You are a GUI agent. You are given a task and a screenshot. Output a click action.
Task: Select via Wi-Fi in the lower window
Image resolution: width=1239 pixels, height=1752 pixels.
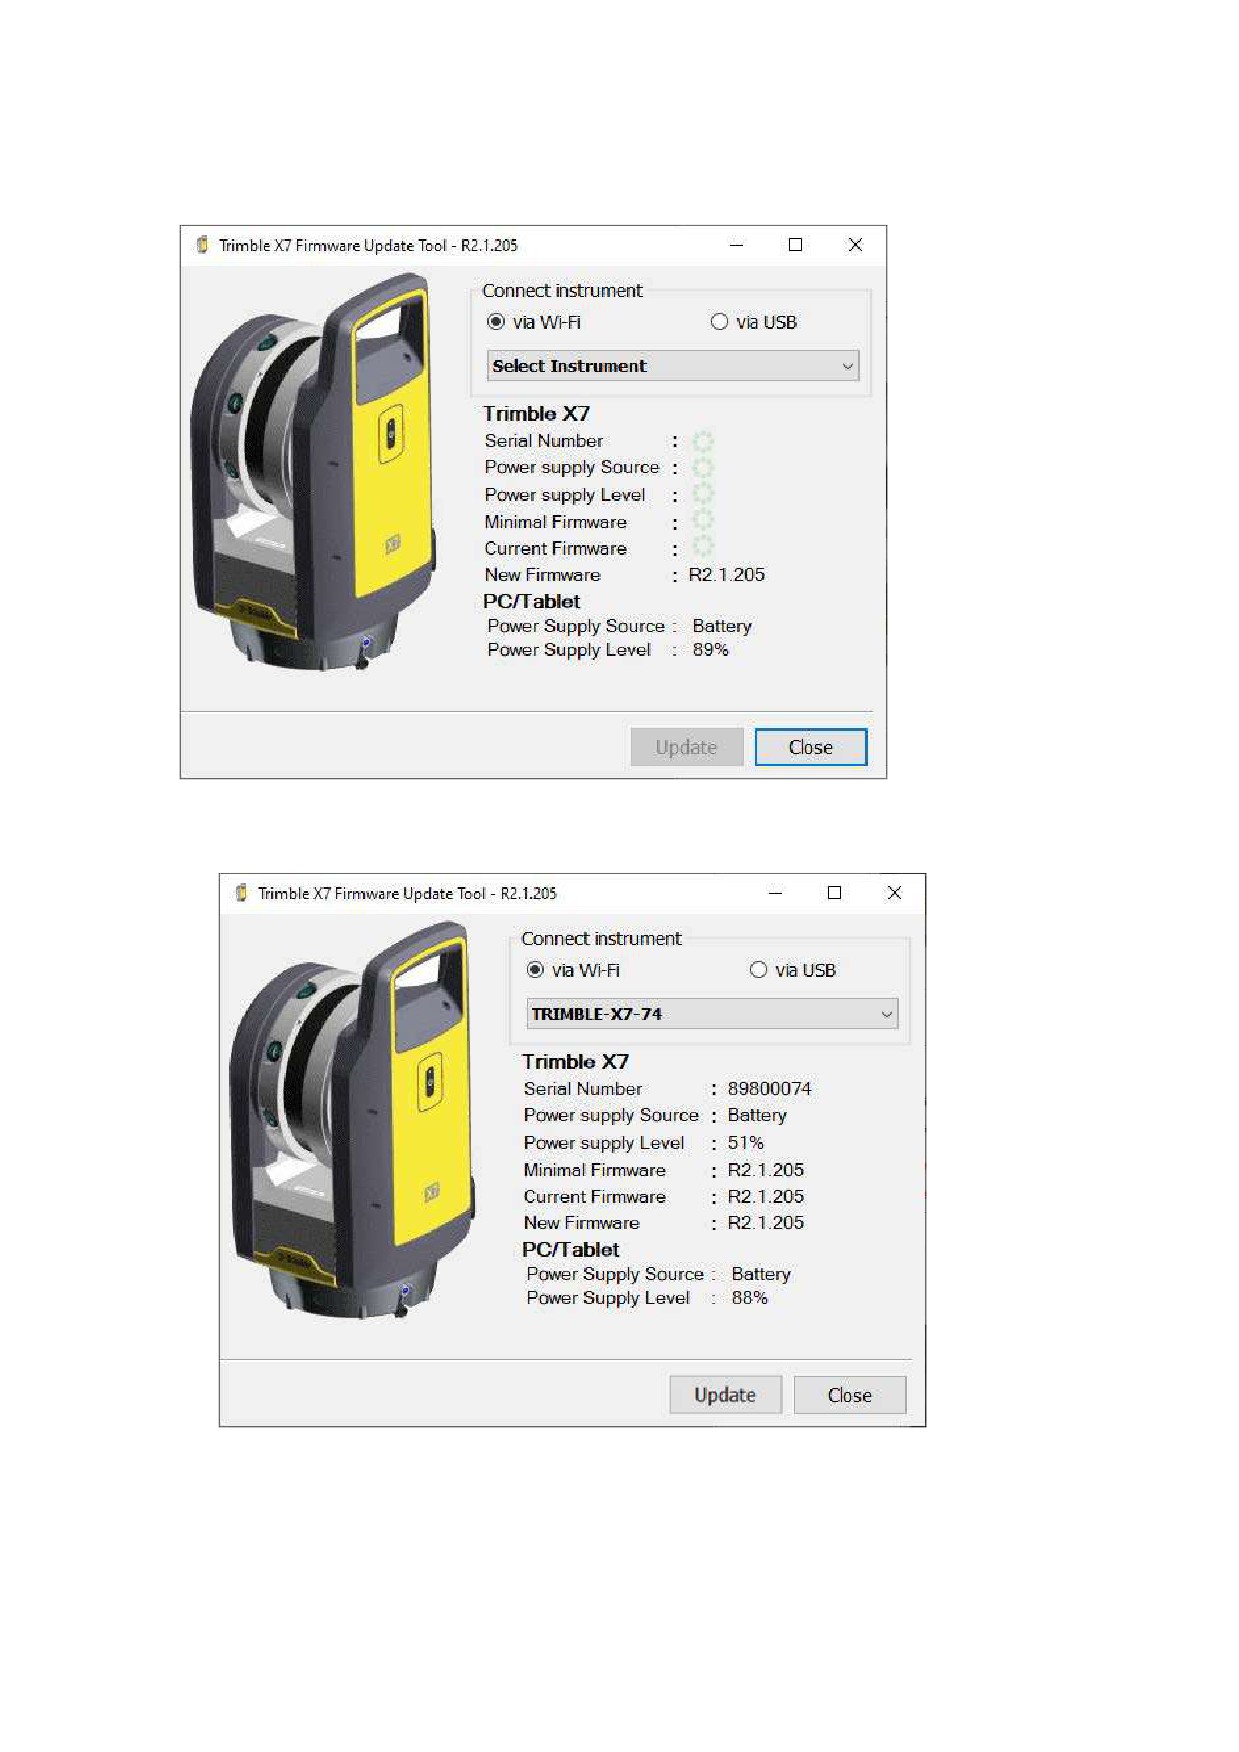click(573, 970)
